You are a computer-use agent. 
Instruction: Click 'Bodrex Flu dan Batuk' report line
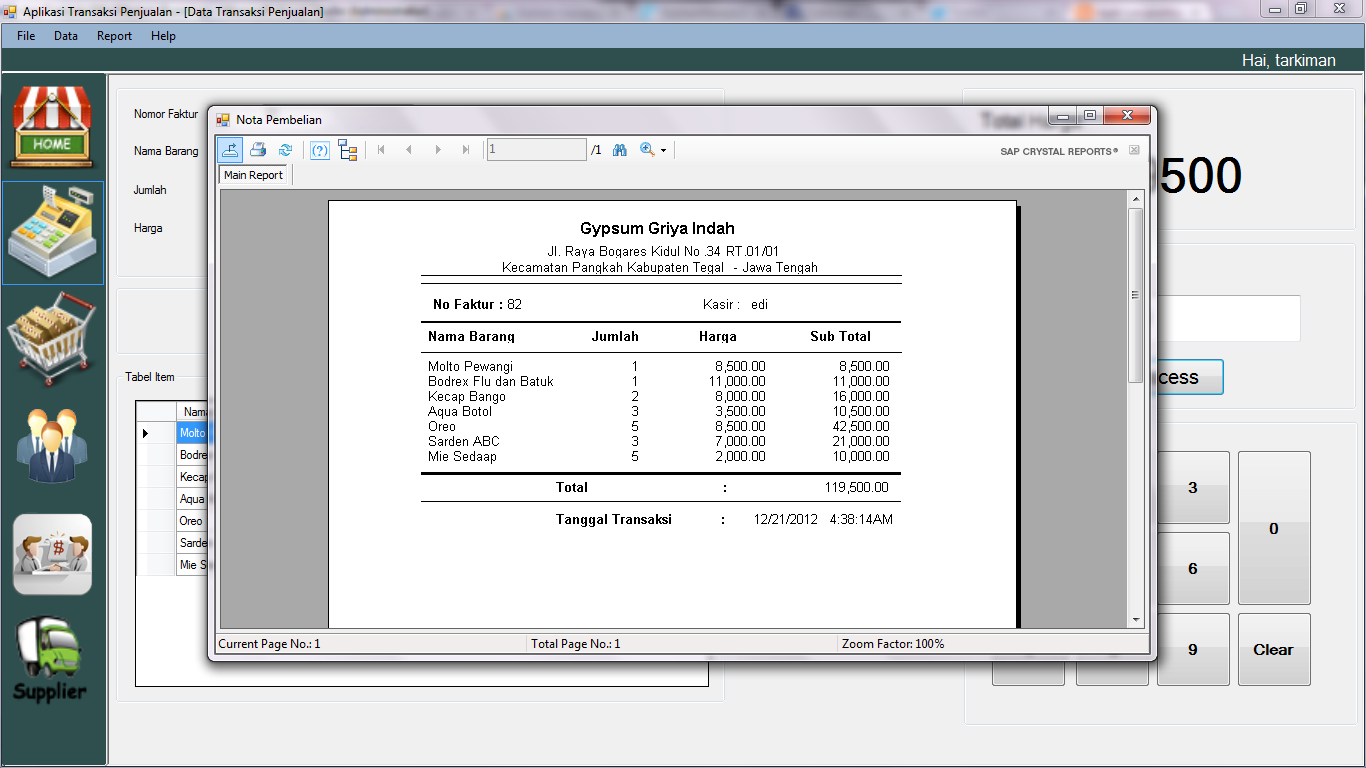(490, 382)
